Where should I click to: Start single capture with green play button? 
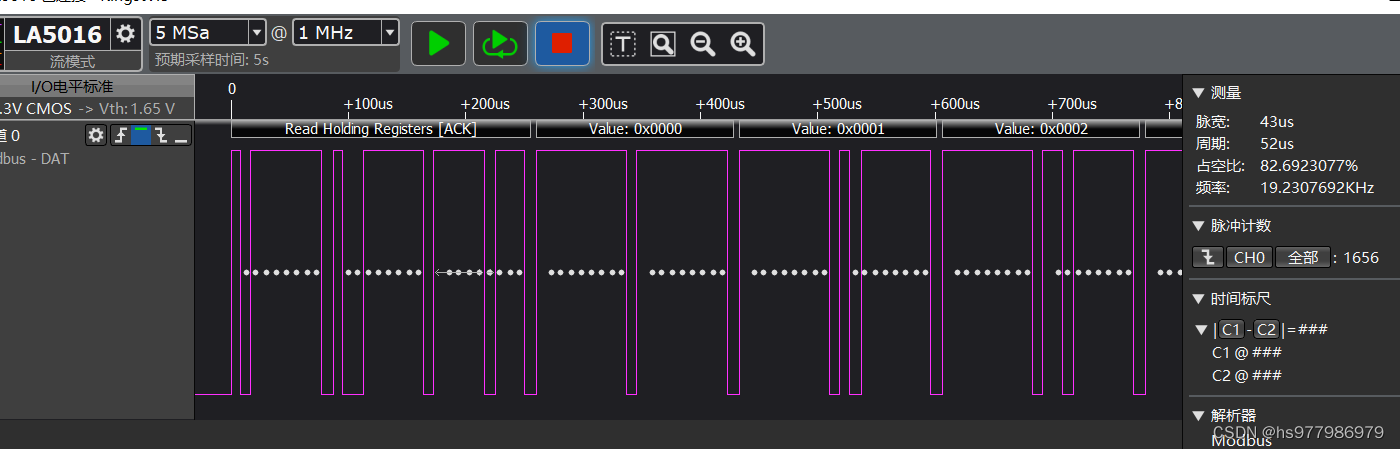coord(438,43)
